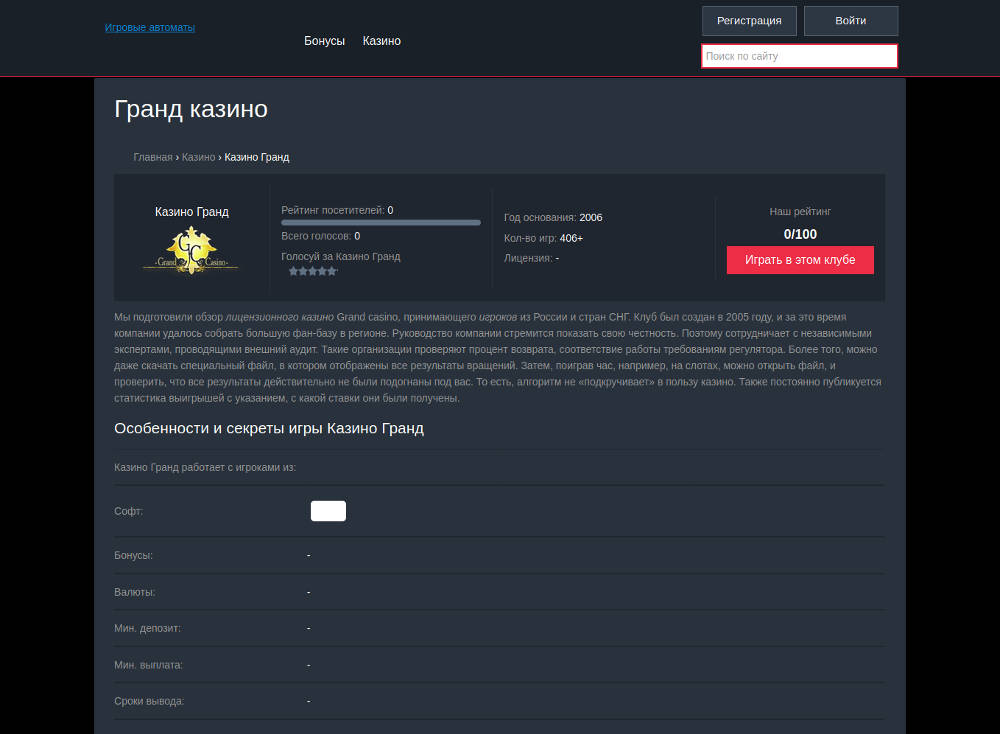Click the Особенности и секреты игры Казино Гранд heading
The height and width of the screenshot is (734, 1000).
tap(269, 429)
